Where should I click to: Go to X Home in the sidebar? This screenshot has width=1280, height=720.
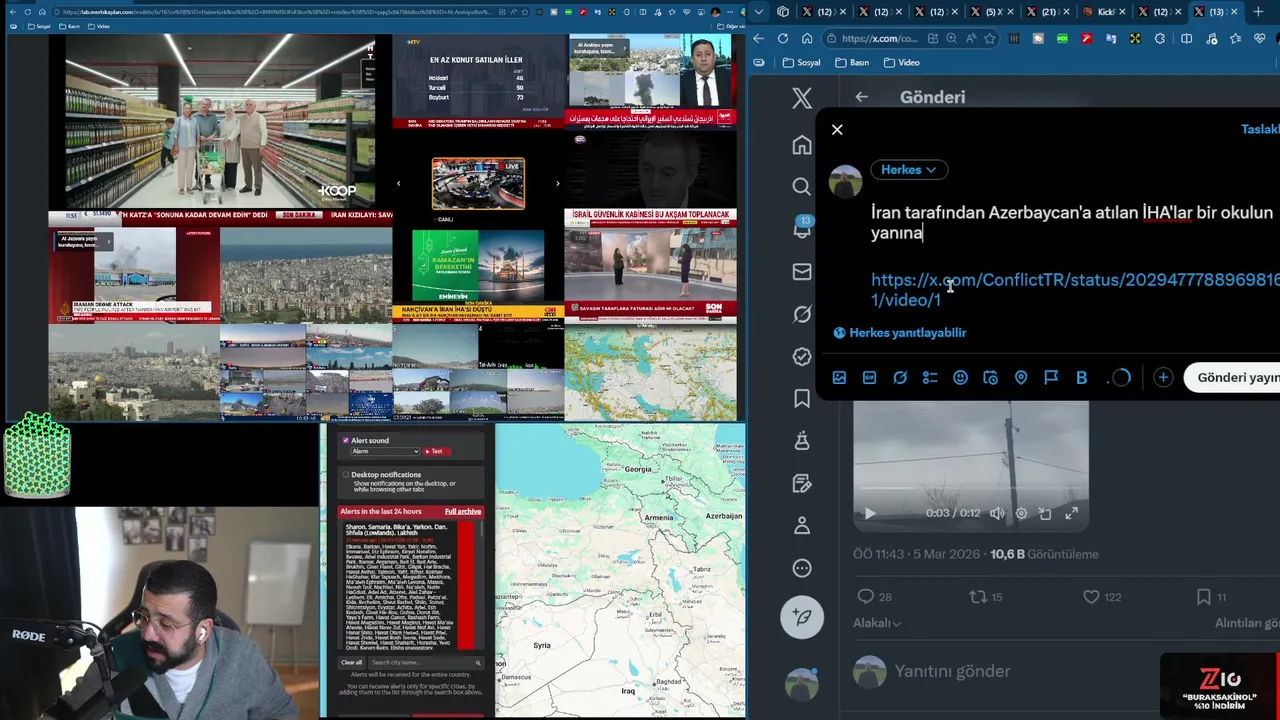coord(802,145)
